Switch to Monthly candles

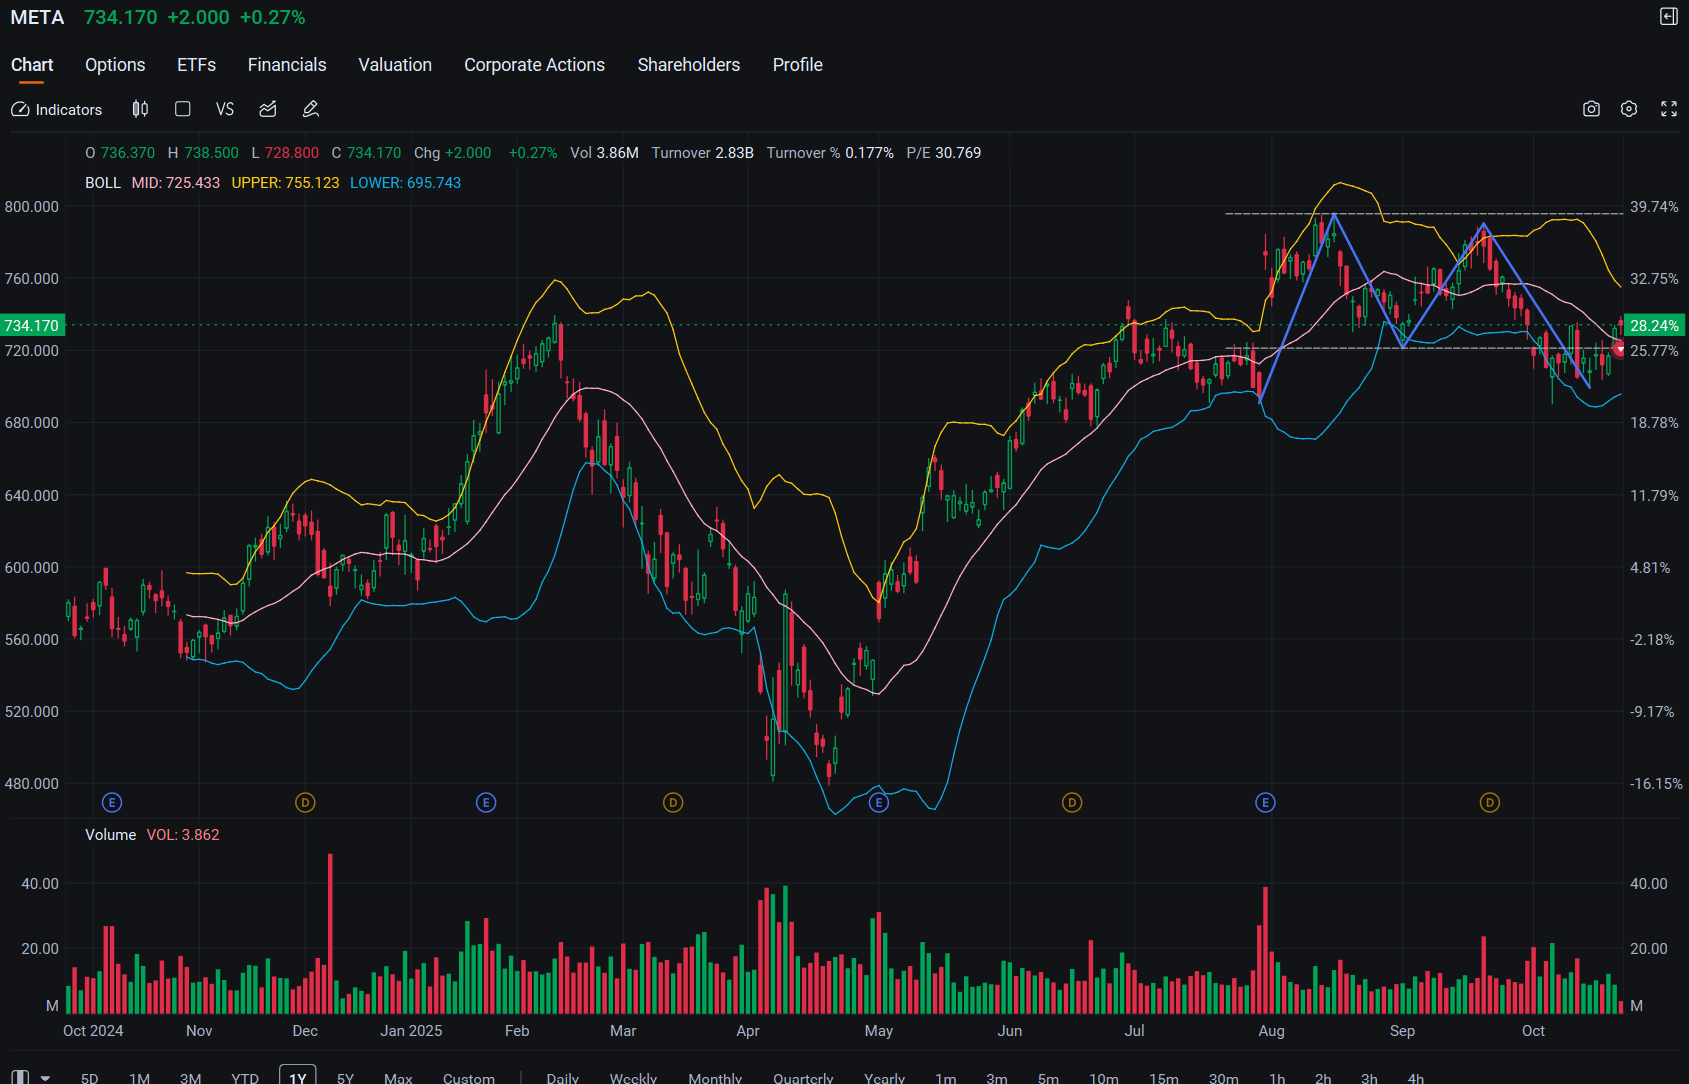point(715,1078)
